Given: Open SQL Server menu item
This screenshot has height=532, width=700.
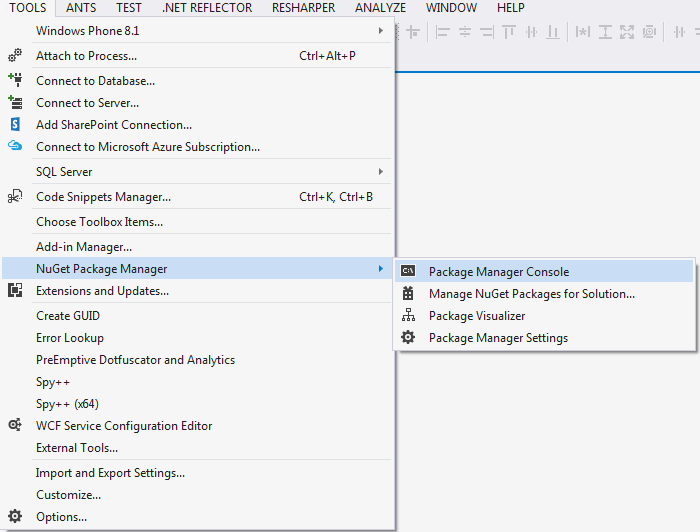Looking at the screenshot, I should click(x=197, y=171).
